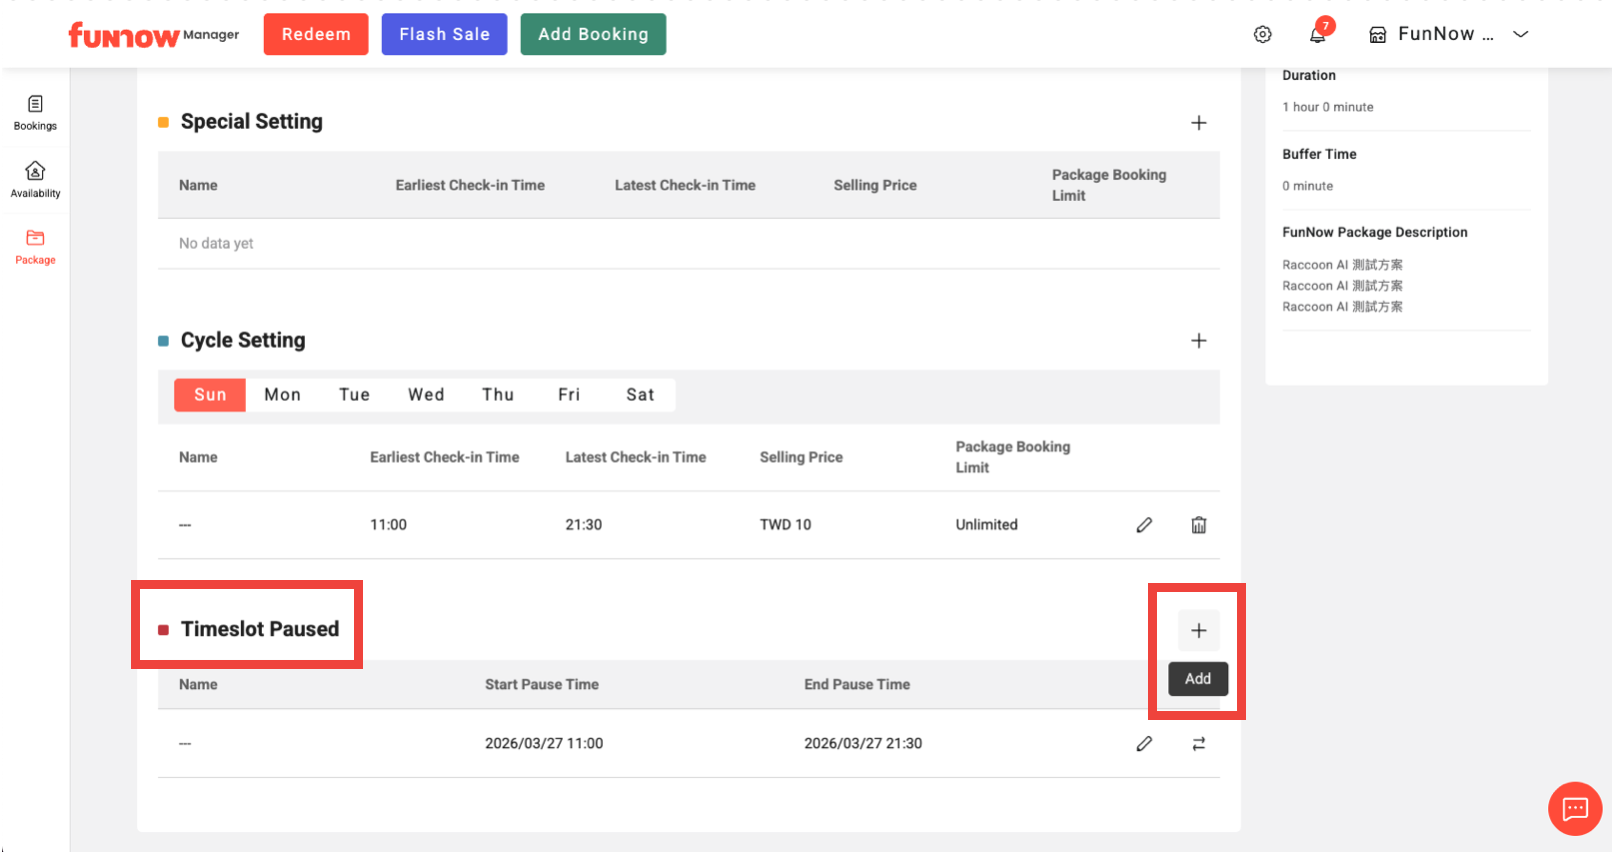Edit the 11:00 cycle setting row
This screenshot has width=1612, height=852.
click(x=1144, y=525)
